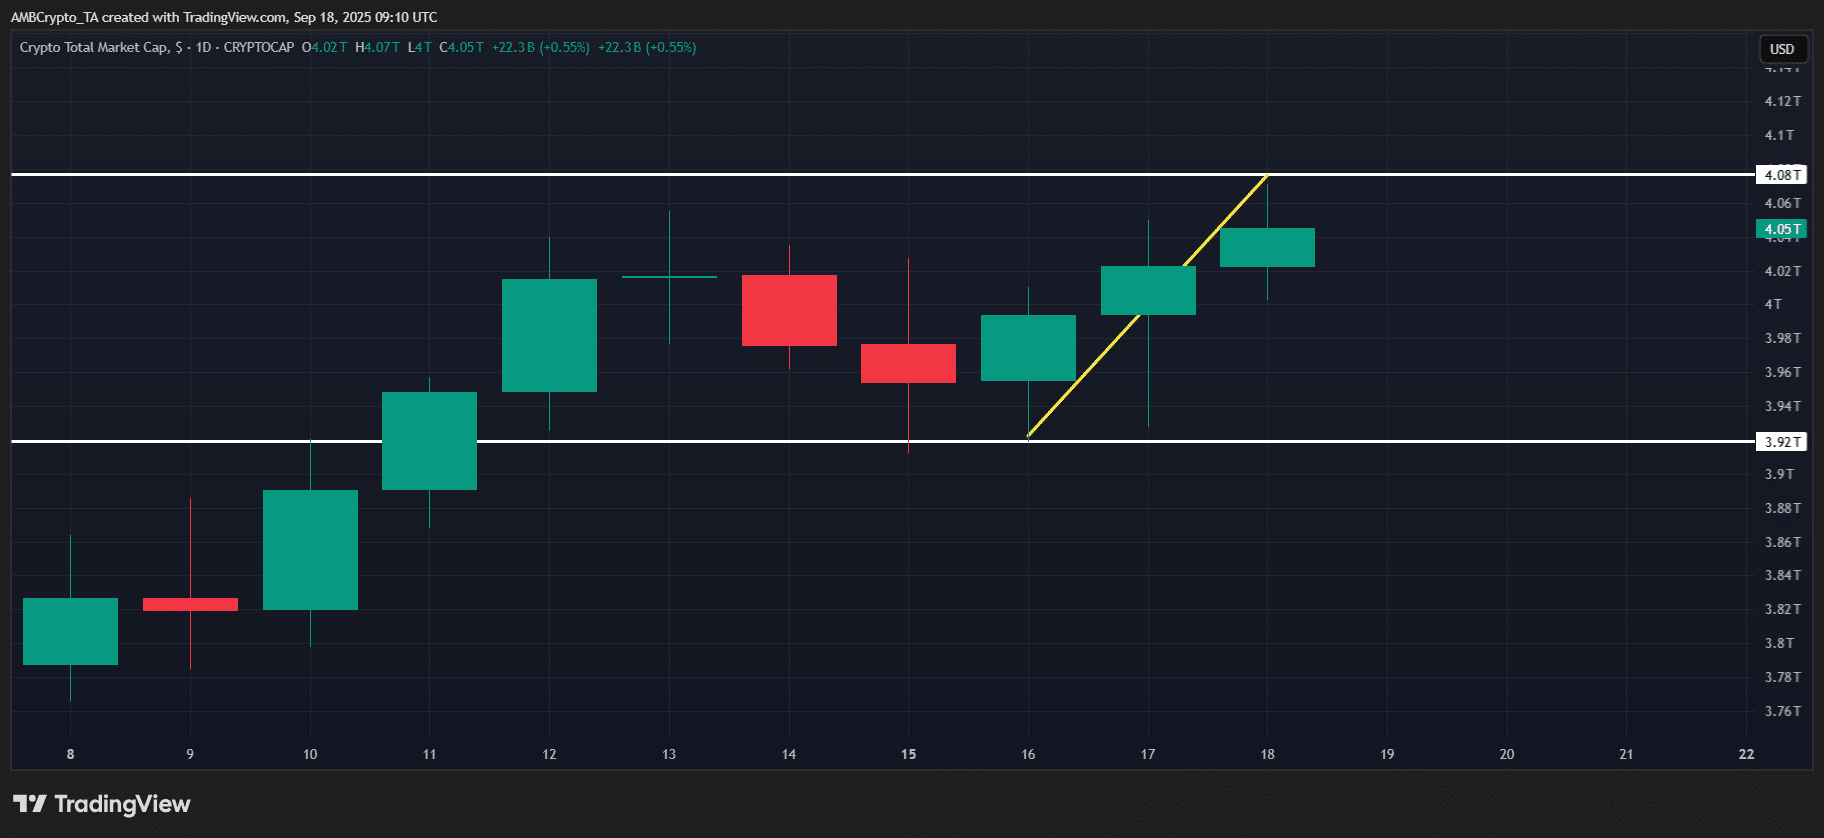This screenshot has height=838, width=1824.
Task: Click the 4.08T resistance price label
Action: 1782,175
